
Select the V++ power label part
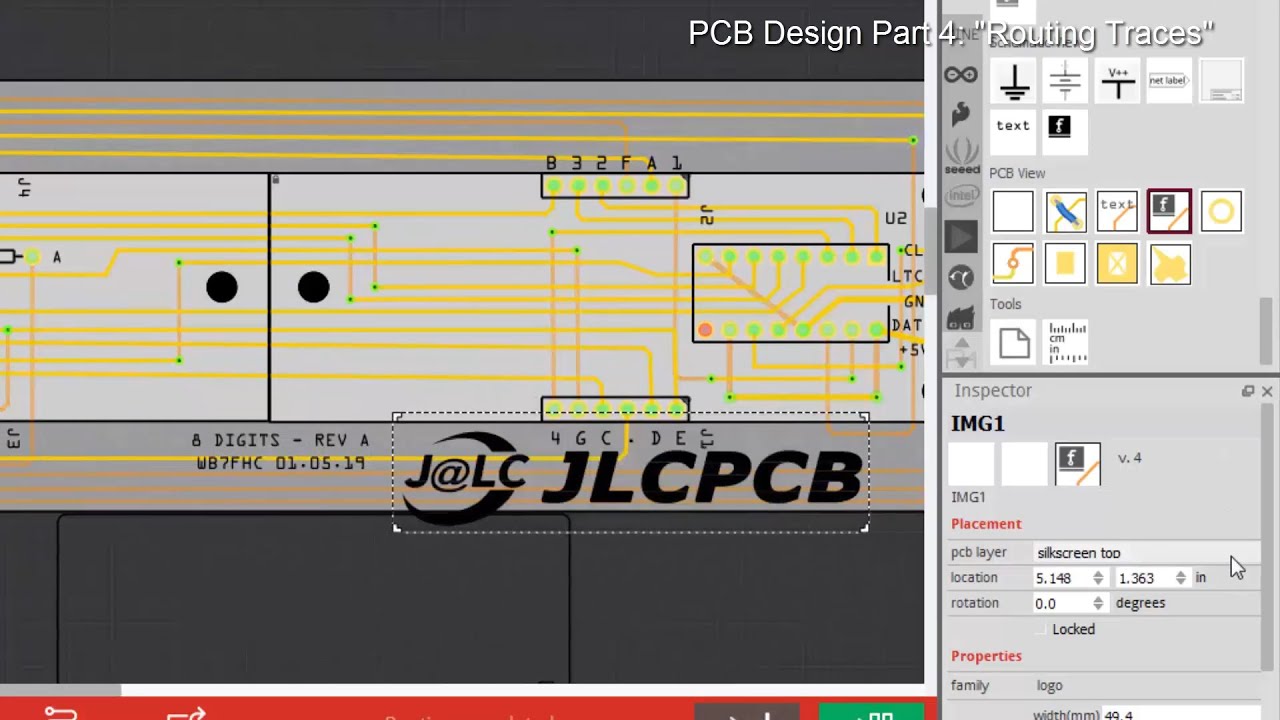click(x=1117, y=82)
